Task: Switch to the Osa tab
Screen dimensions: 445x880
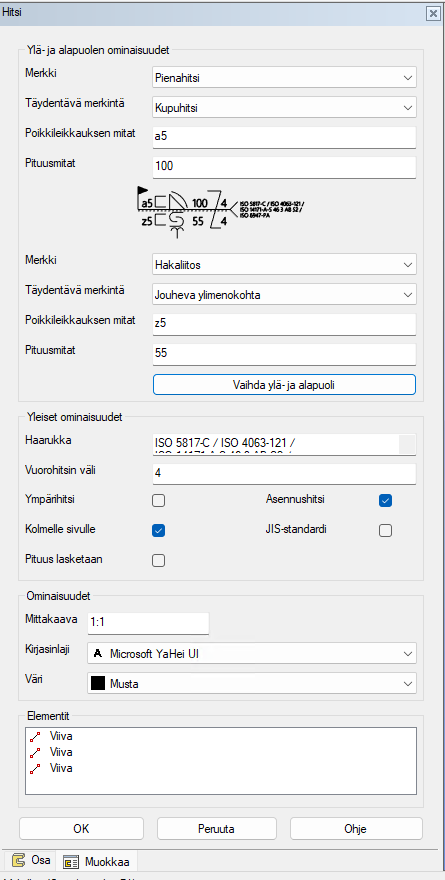Action: tap(31, 859)
